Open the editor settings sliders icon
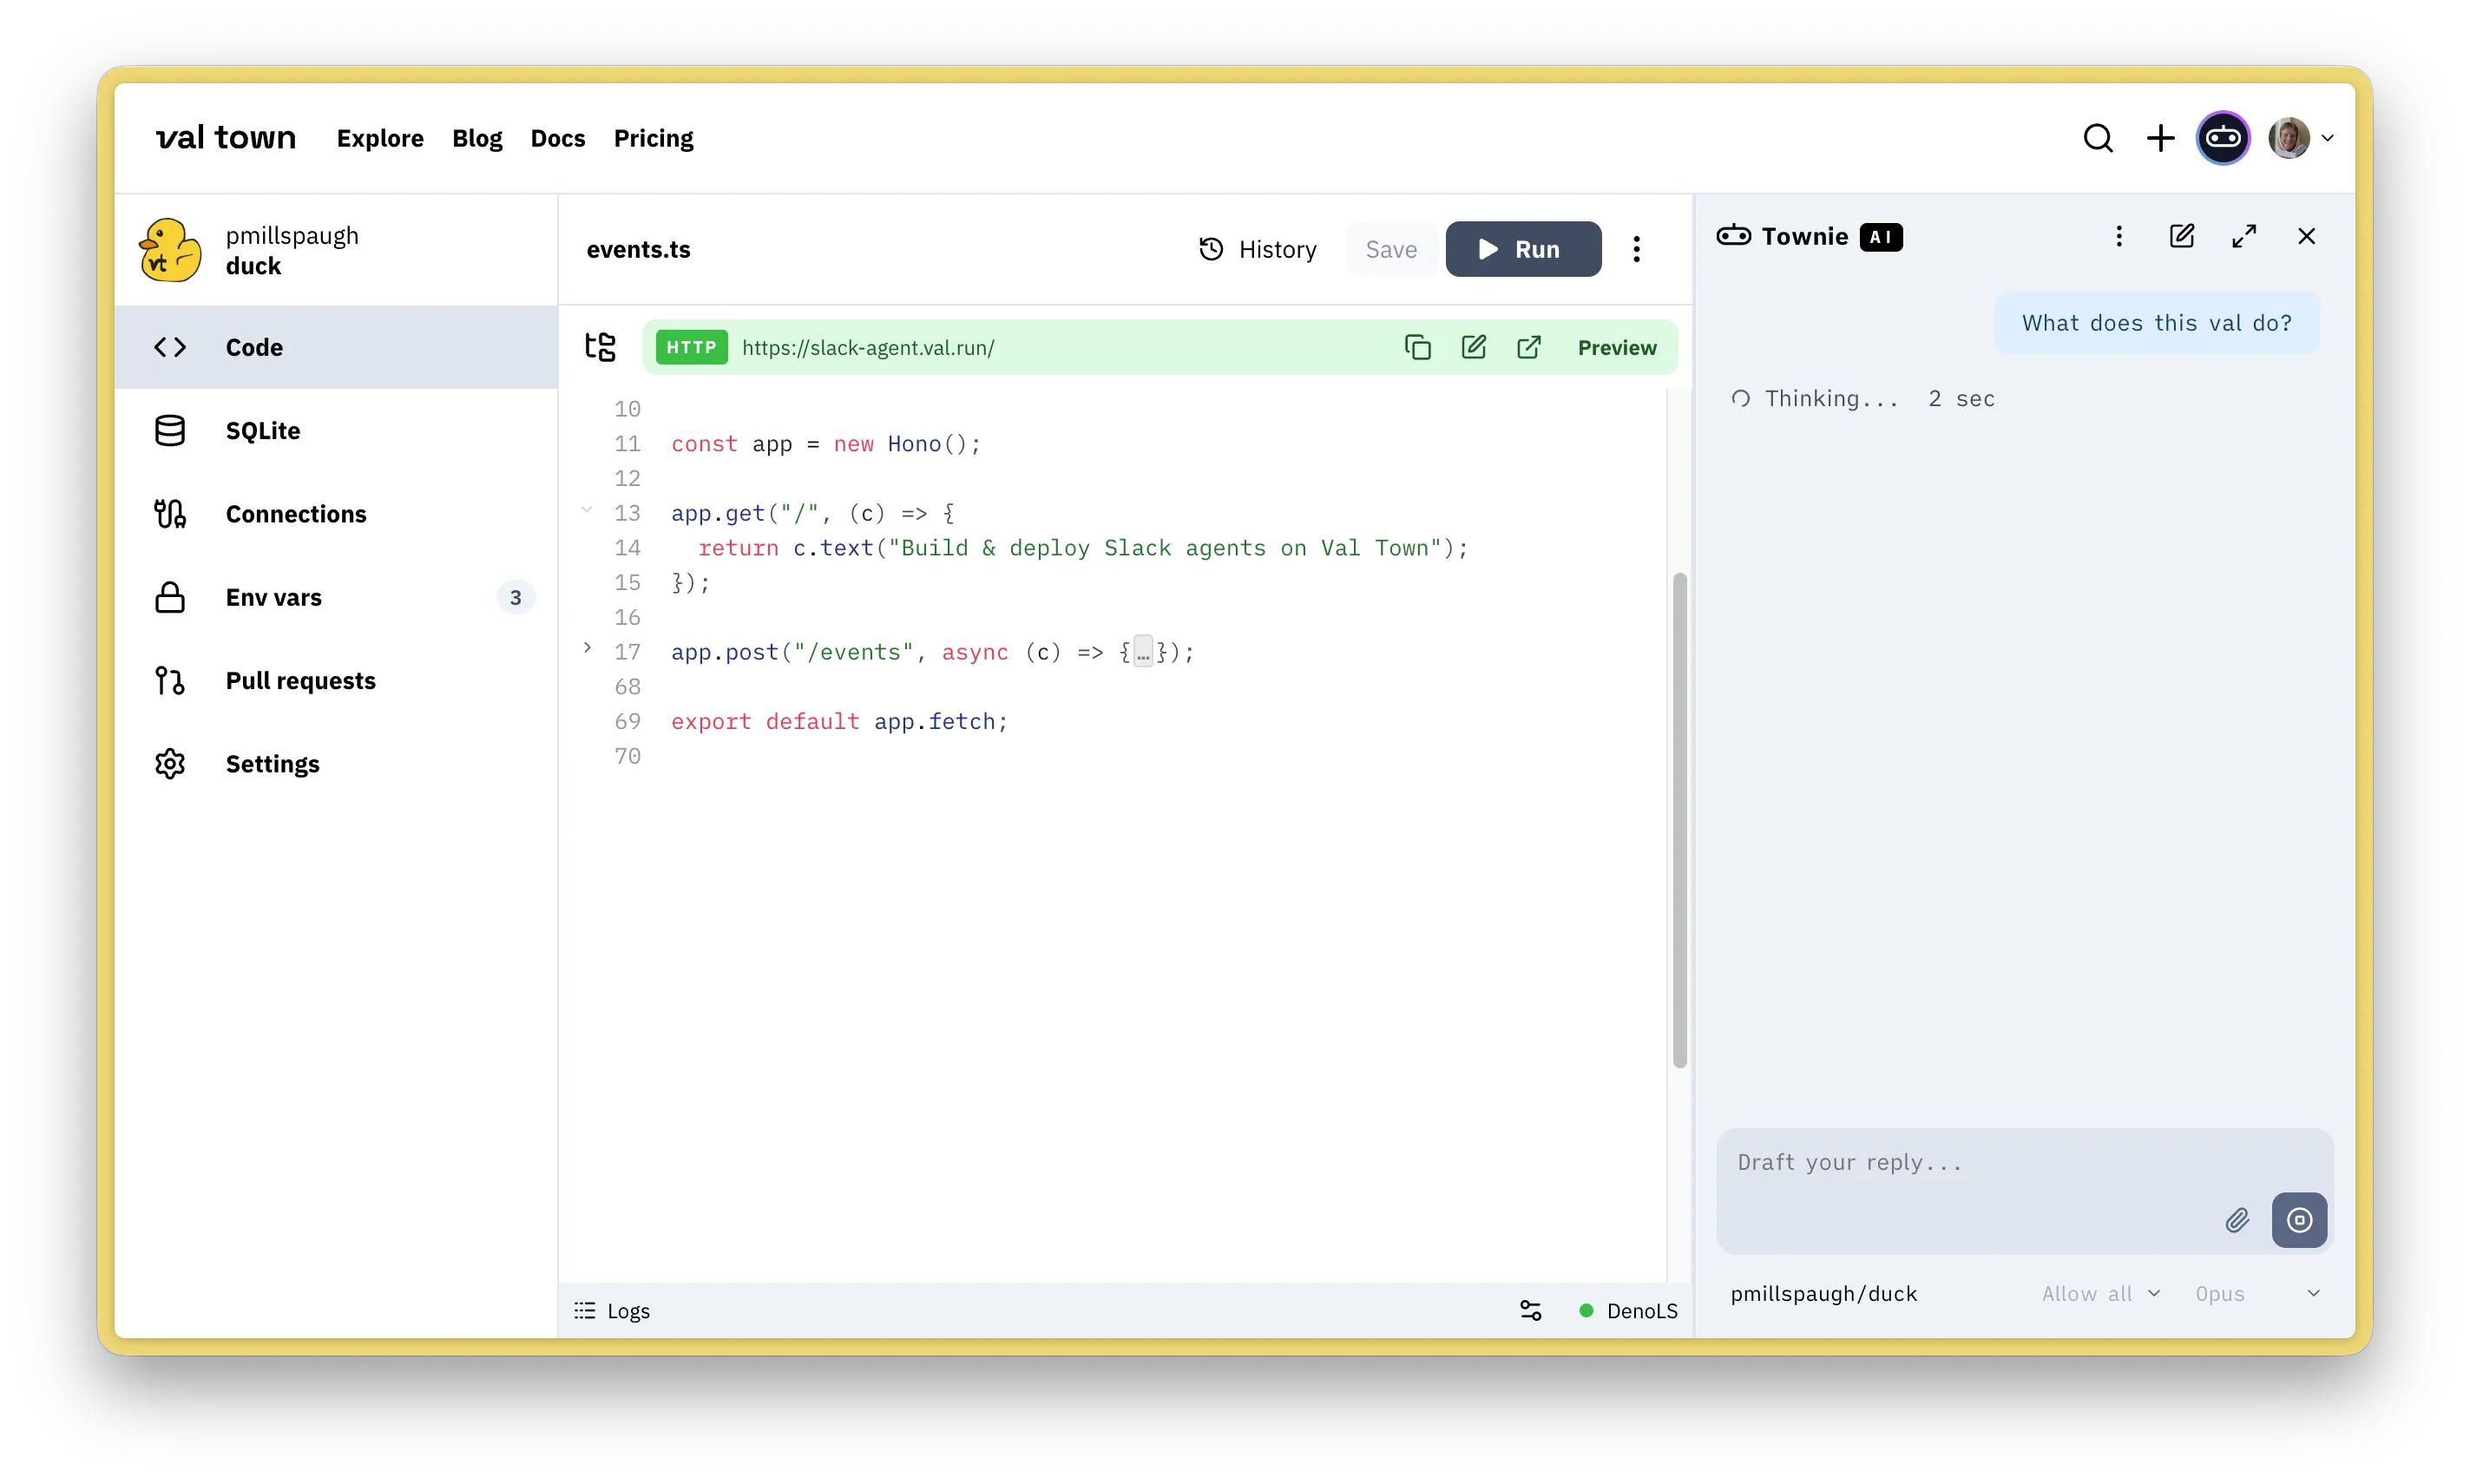The image size is (2470, 1484). (1530, 1311)
